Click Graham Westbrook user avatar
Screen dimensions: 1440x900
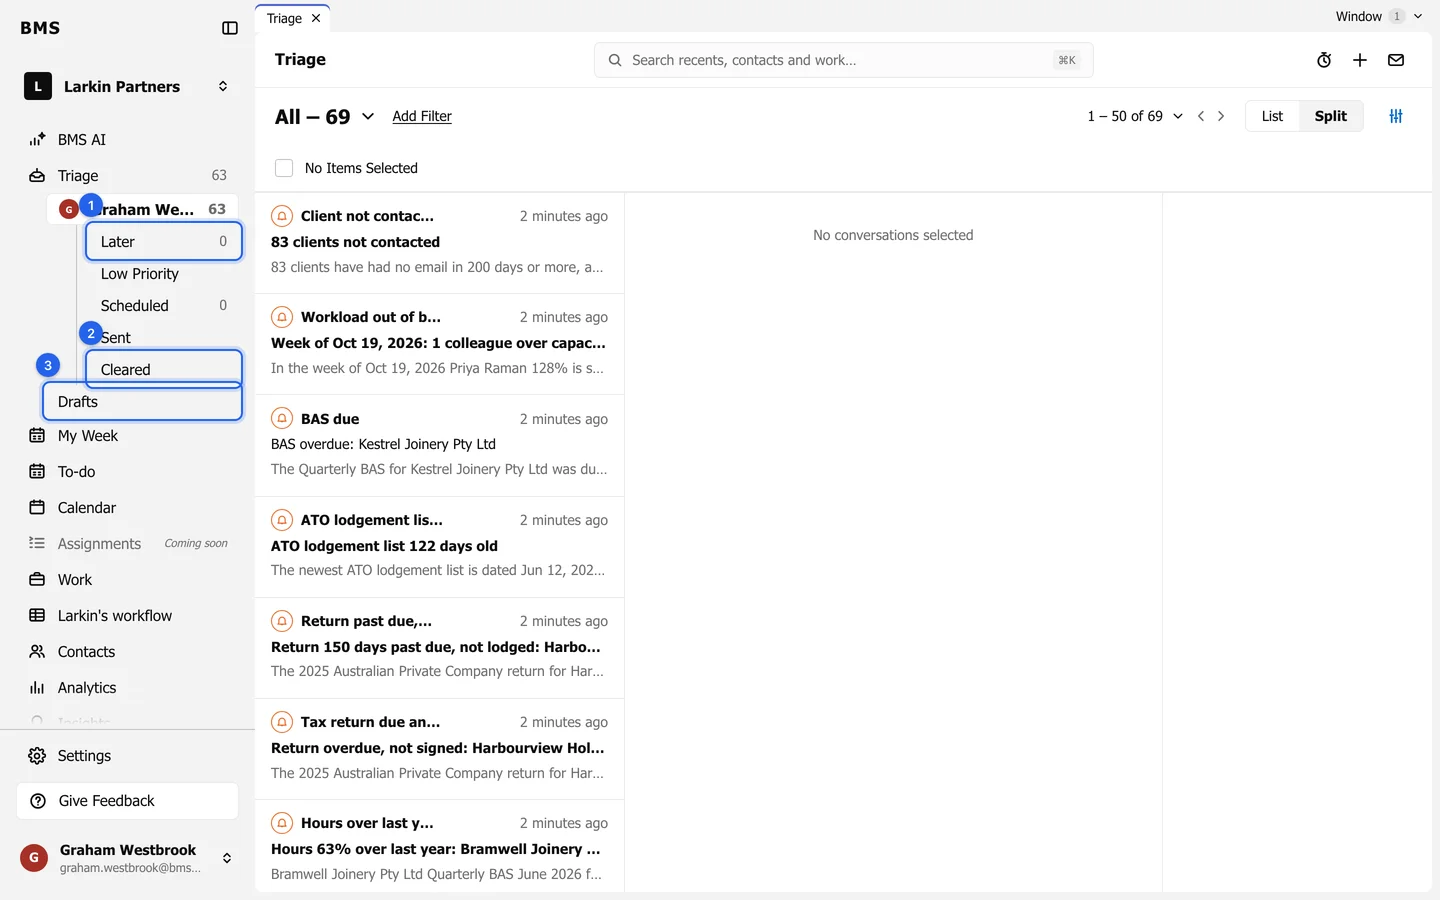click(34, 858)
